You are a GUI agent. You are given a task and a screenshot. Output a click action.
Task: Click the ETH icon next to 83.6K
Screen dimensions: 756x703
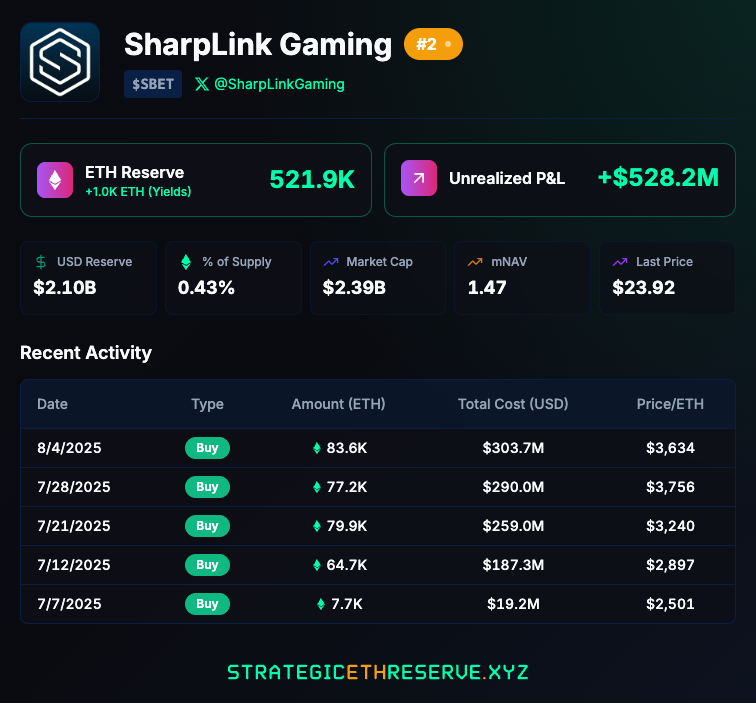click(x=317, y=448)
